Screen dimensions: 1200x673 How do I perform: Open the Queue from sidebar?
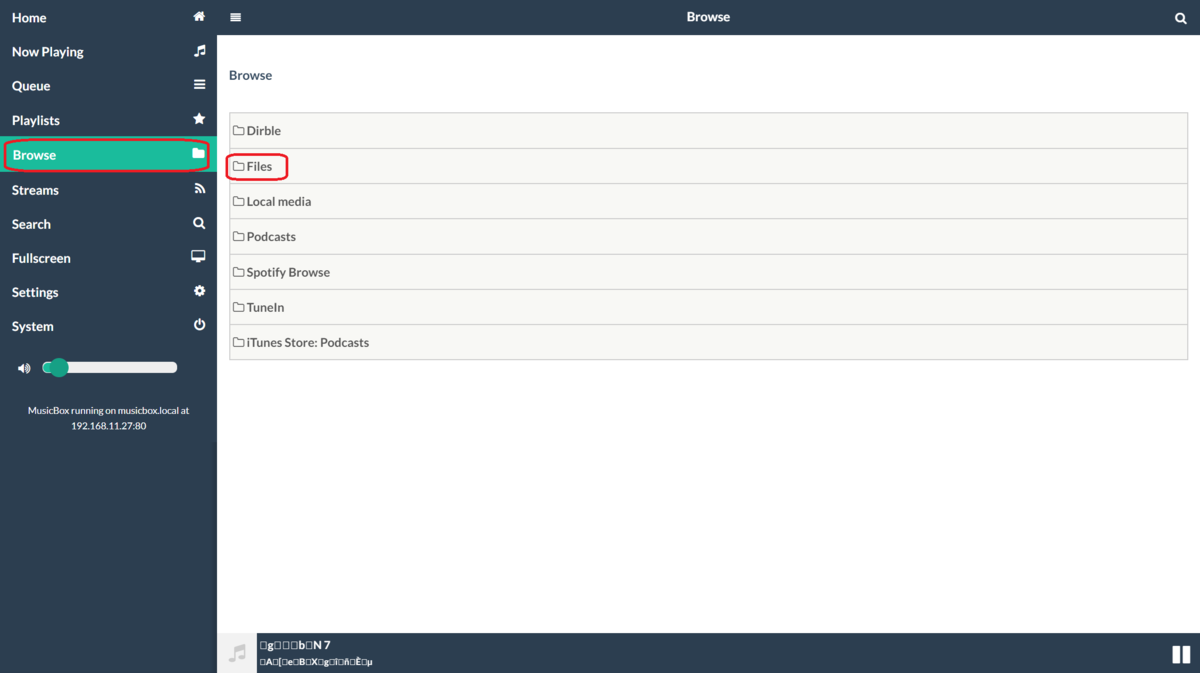pyautogui.click(x=108, y=85)
